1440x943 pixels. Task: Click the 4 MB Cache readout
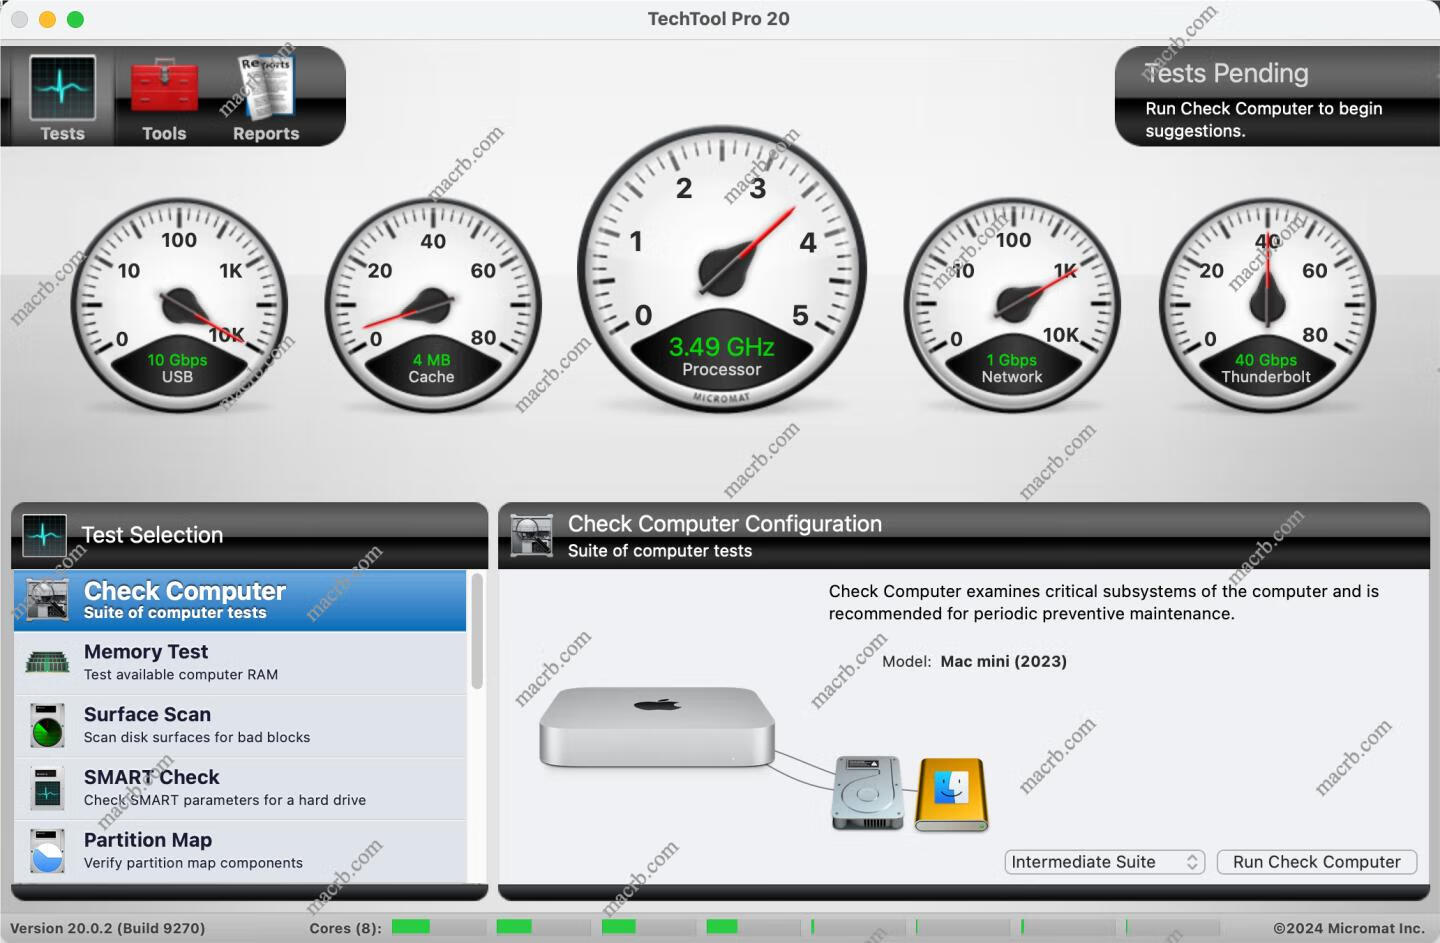click(x=431, y=360)
